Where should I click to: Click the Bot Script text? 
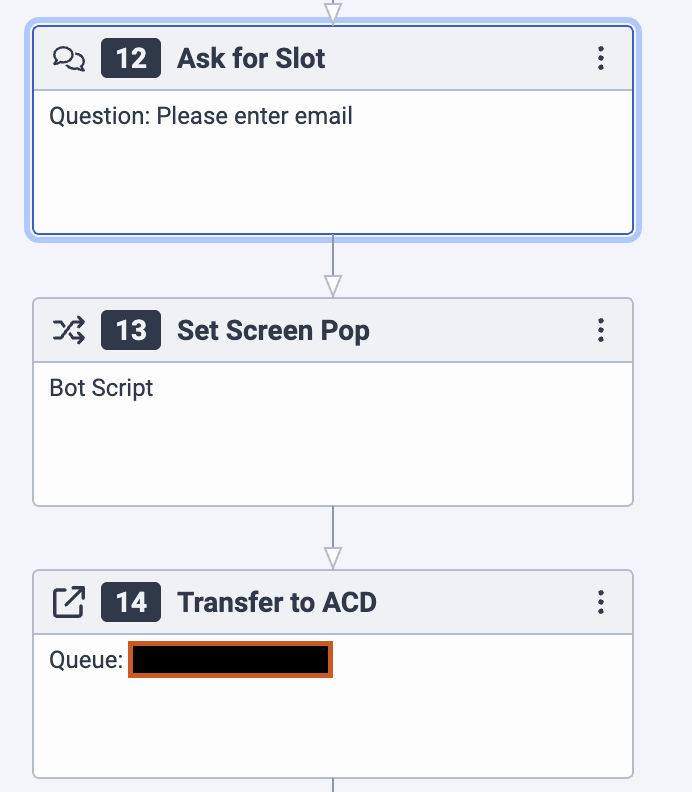(x=101, y=388)
